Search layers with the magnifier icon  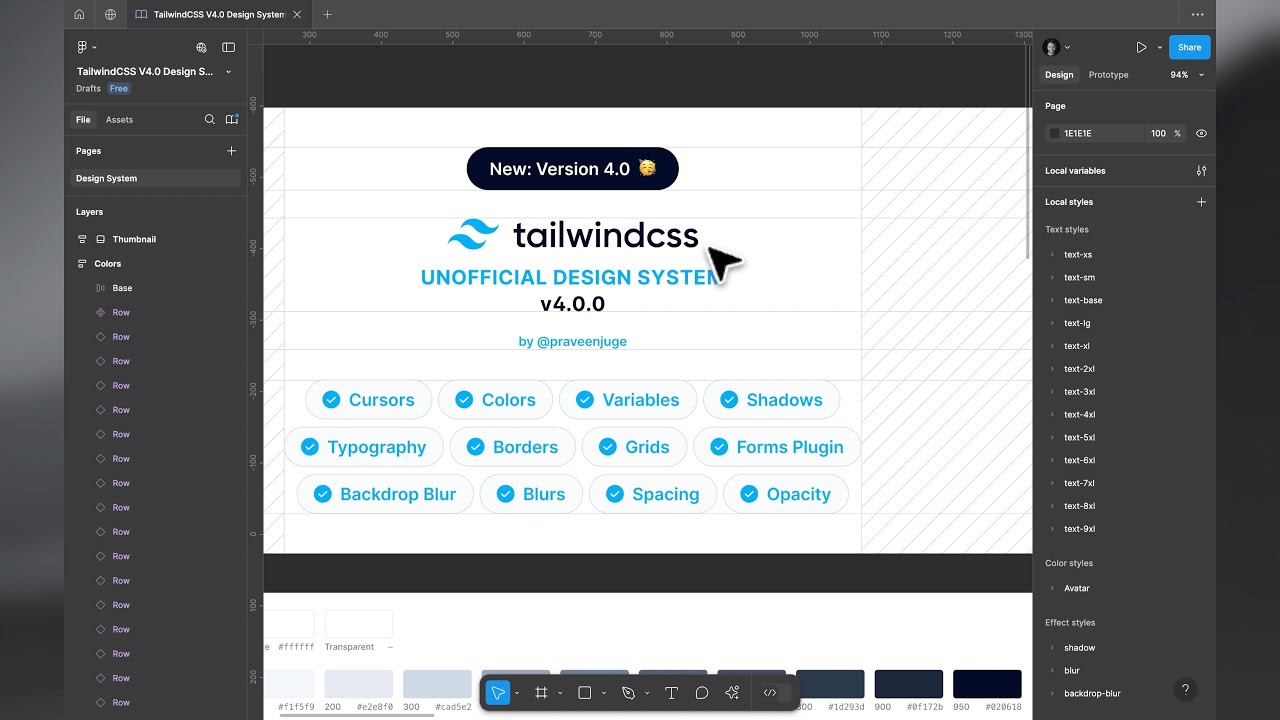coord(210,119)
